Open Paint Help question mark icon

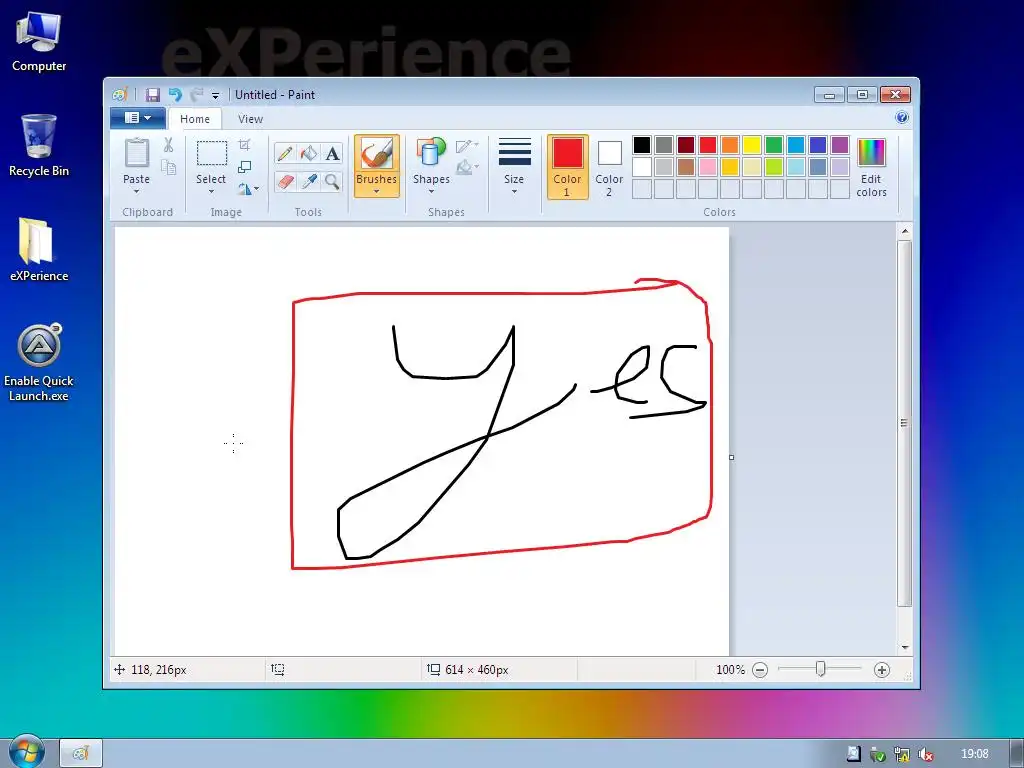(x=902, y=118)
